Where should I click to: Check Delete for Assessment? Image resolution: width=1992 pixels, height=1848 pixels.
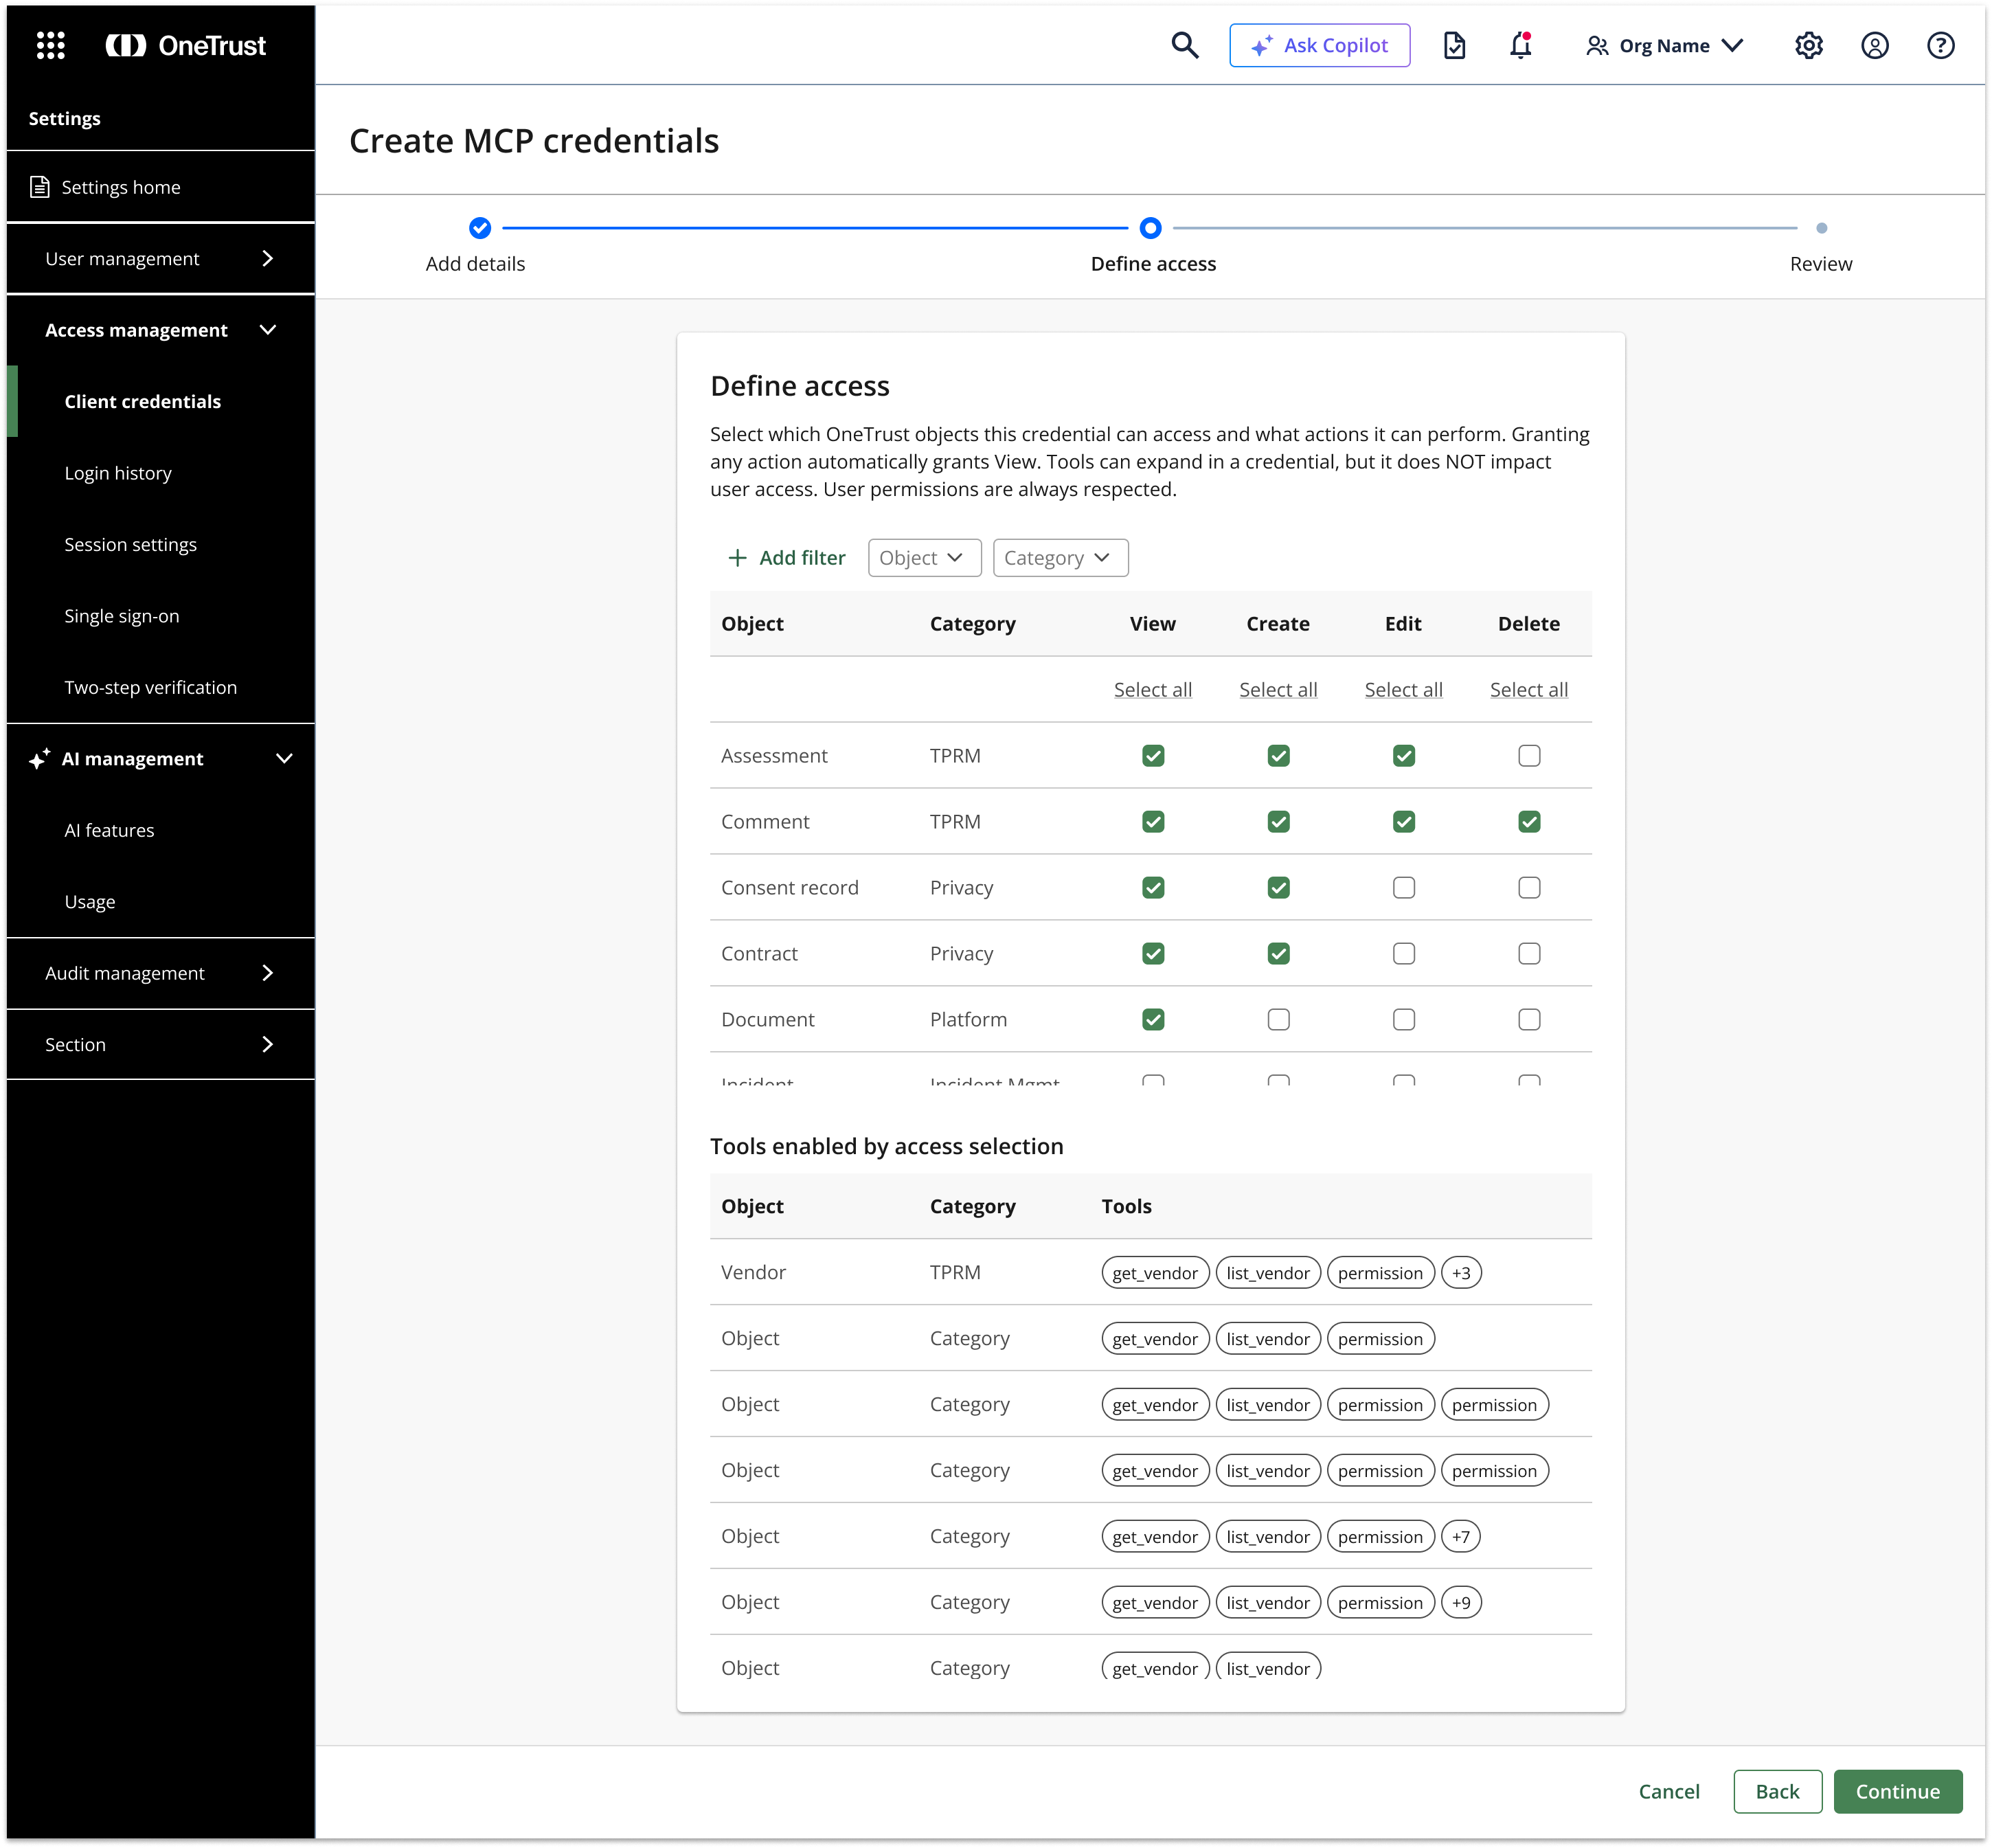pos(1528,756)
